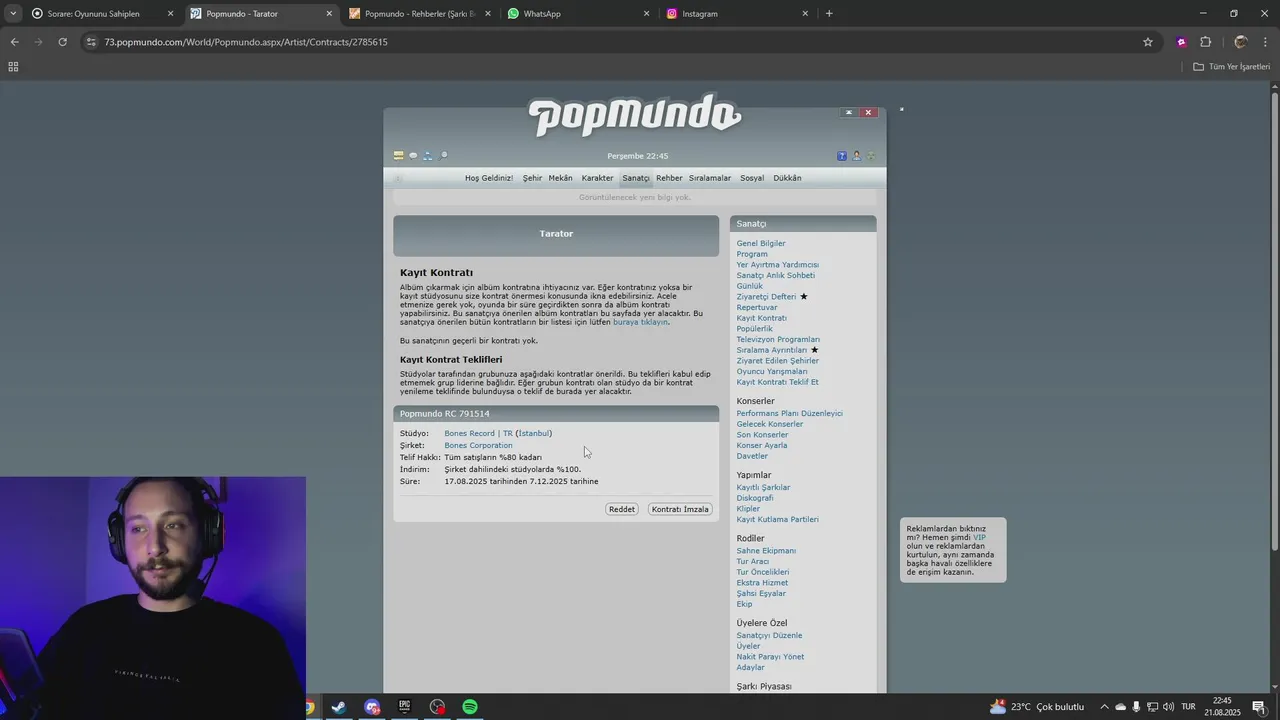Open Konser Ayarla in sidebar
This screenshot has width=1280, height=720.
tap(762, 446)
